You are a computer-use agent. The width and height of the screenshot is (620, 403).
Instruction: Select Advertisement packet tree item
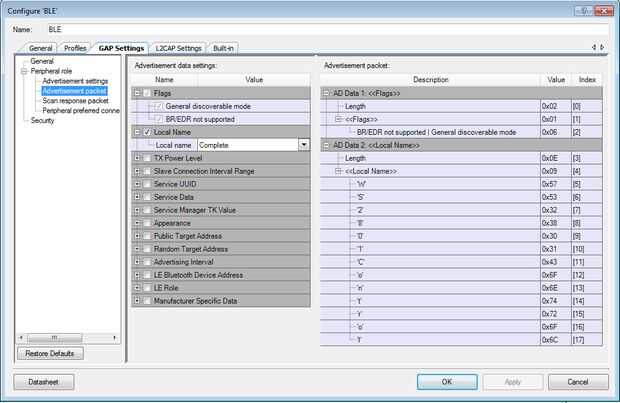(x=74, y=91)
